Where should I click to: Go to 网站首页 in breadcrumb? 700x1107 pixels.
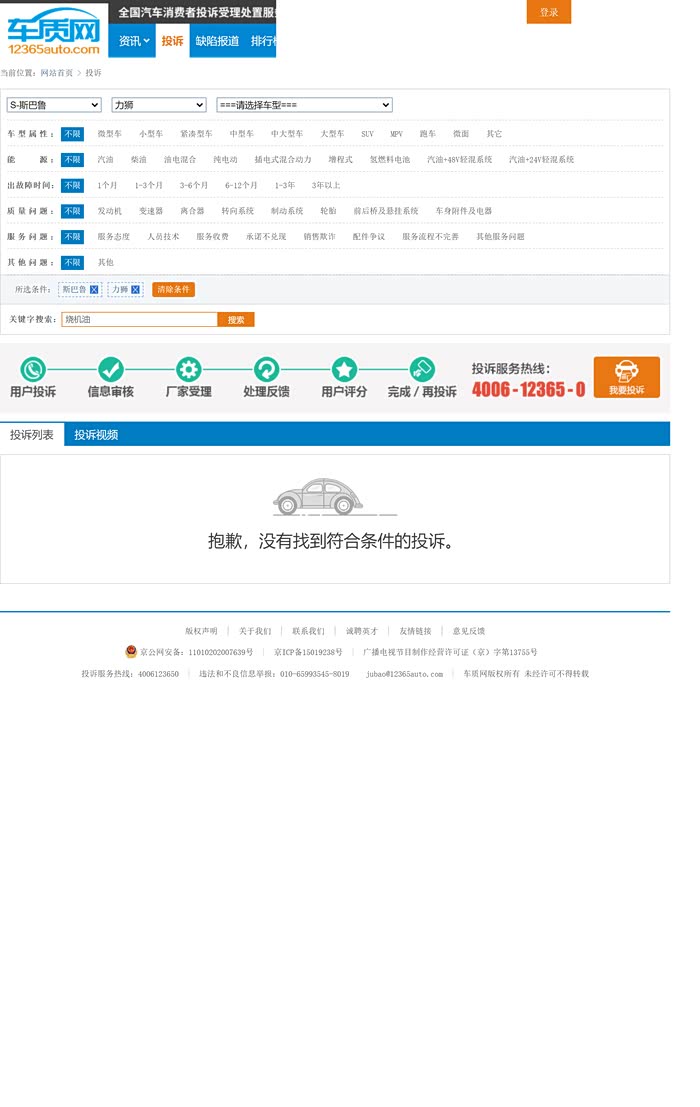pyautogui.click(x=56, y=73)
